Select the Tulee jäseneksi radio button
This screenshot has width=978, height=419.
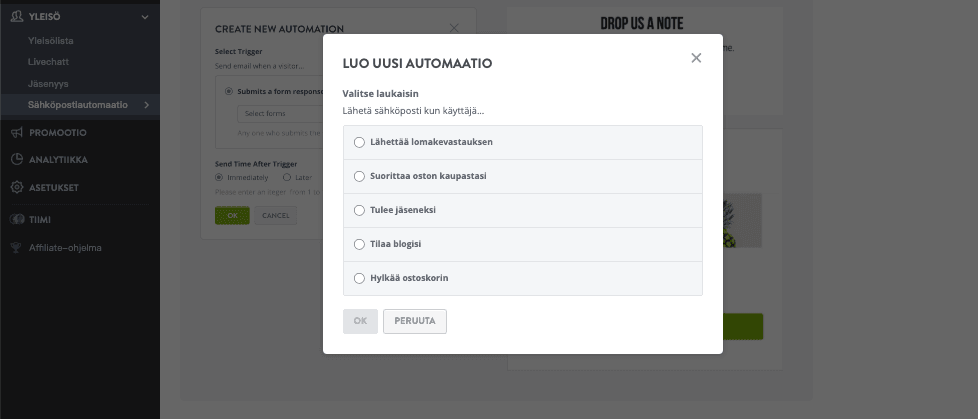359,210
